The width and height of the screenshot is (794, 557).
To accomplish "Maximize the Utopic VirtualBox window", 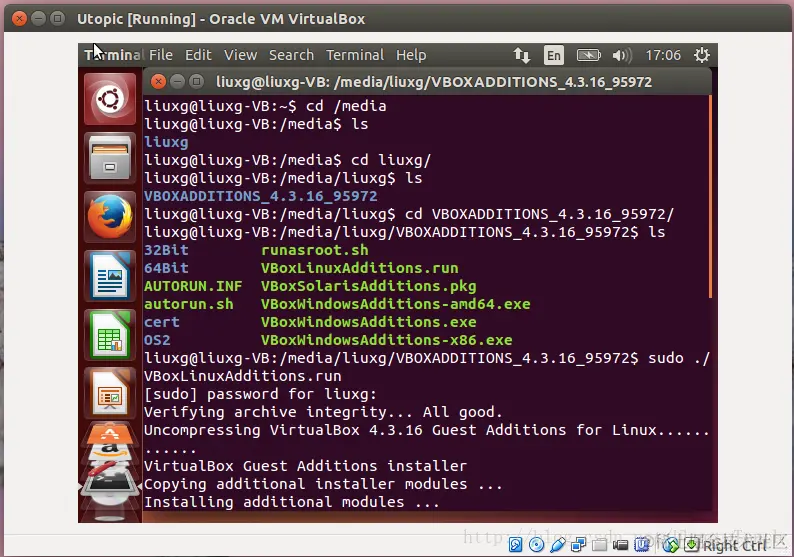I will (x=58, y=19).
